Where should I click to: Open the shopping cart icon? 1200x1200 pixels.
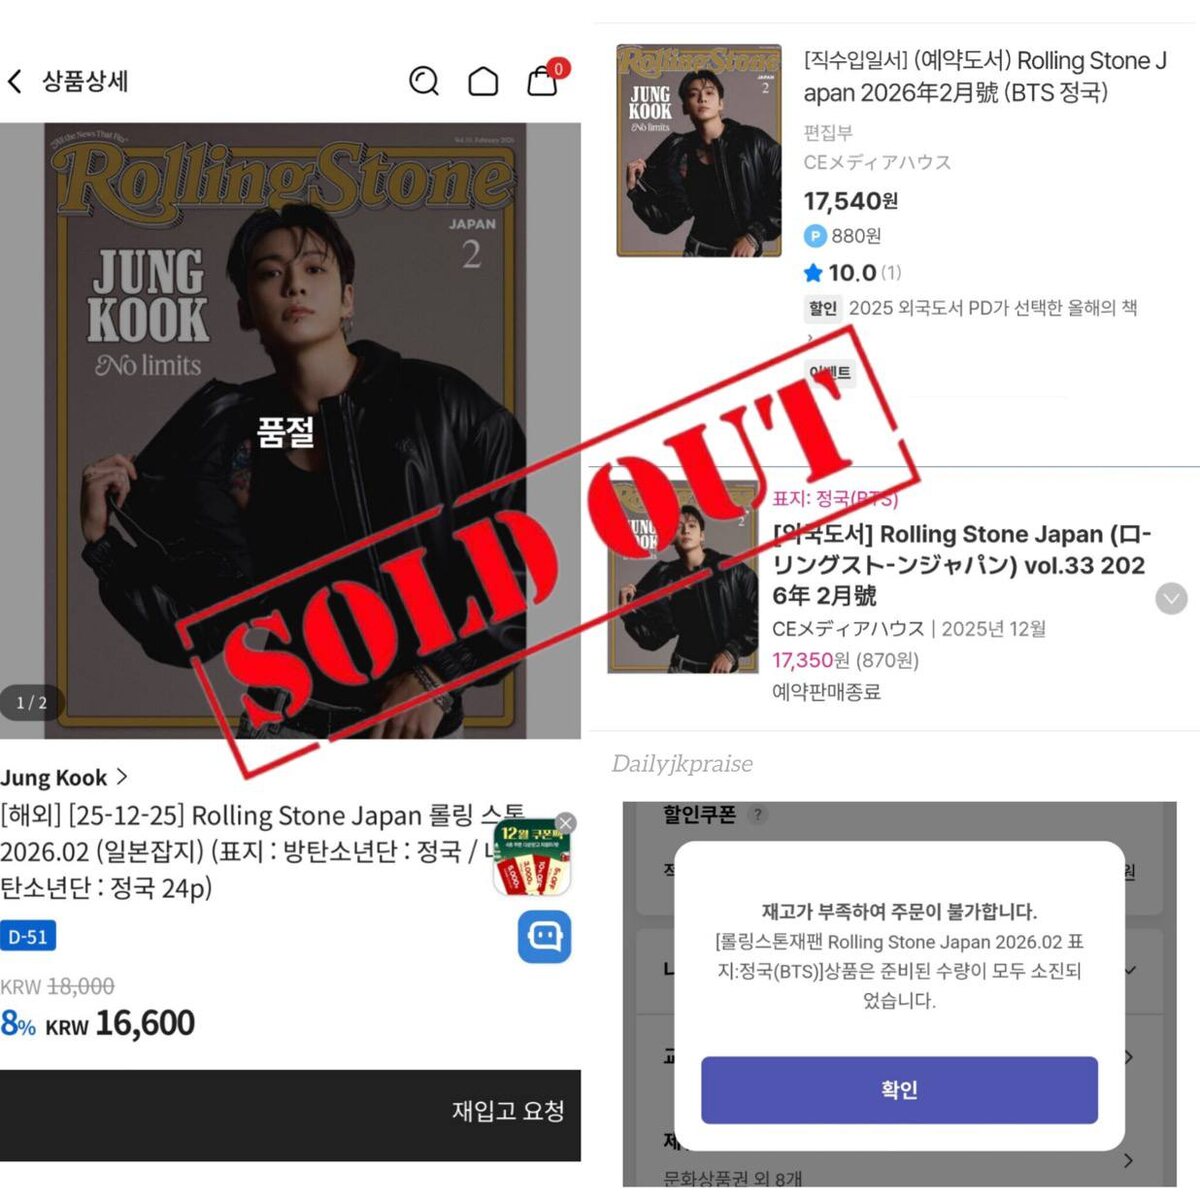[543, 79]
